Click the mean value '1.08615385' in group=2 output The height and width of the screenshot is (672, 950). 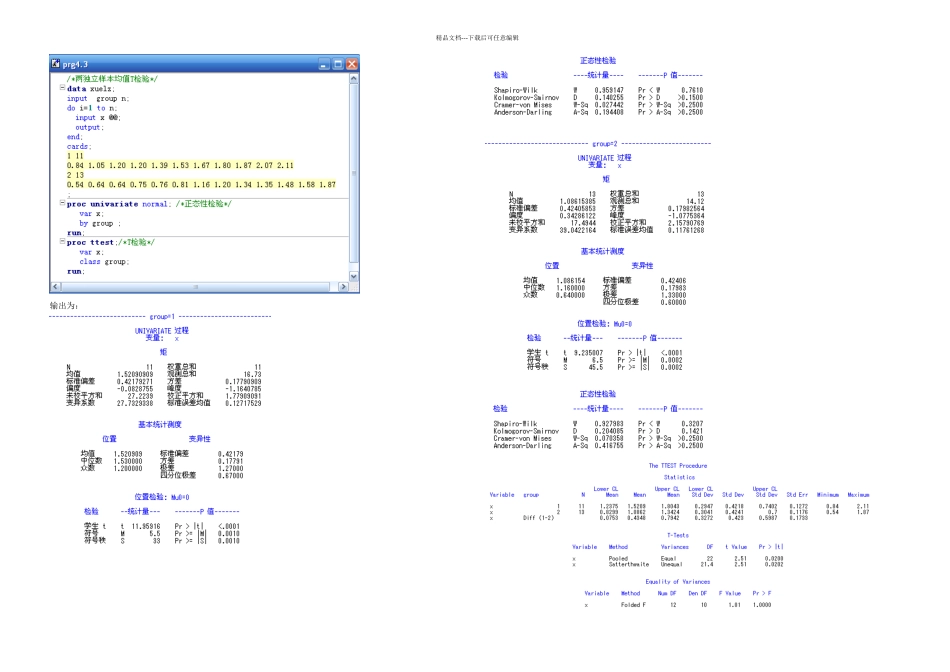577,201
